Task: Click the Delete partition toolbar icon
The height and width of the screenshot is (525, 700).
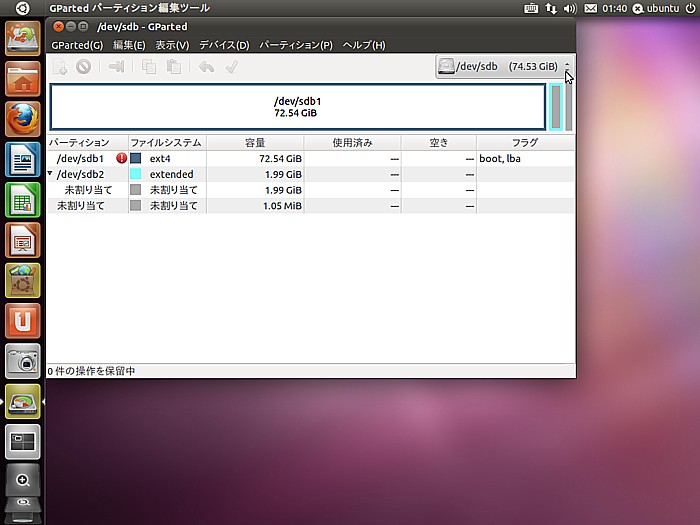Action: [83, 67]
